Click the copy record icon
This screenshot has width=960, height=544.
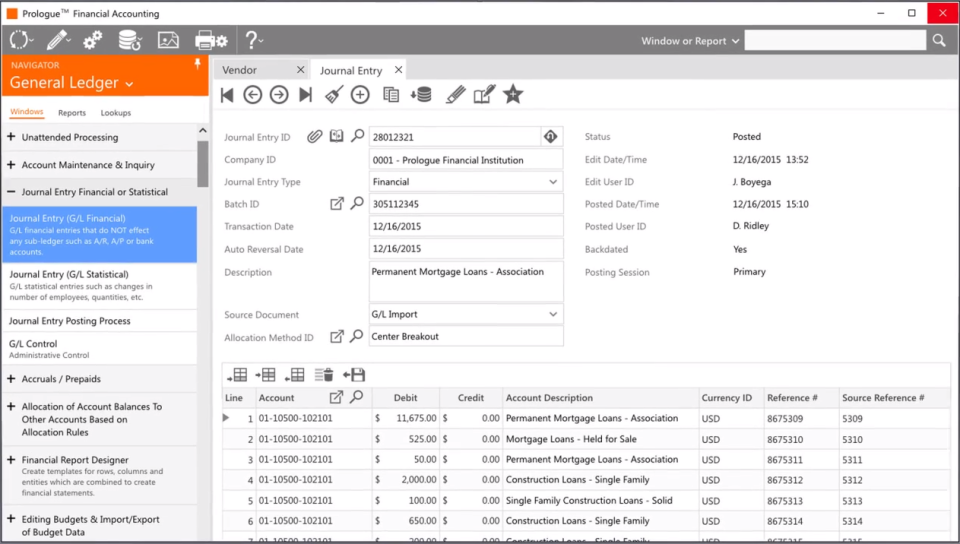click(391, 95)
